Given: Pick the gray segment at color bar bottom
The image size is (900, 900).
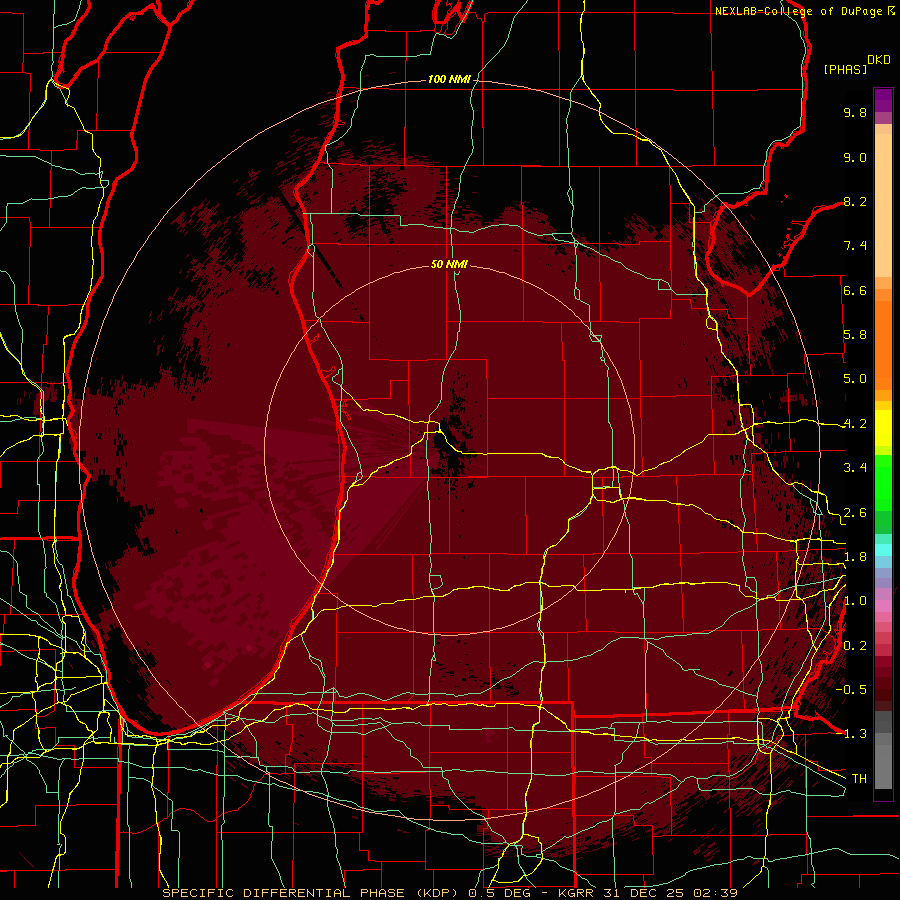Looking at the screenshot, I should [883, 766].
